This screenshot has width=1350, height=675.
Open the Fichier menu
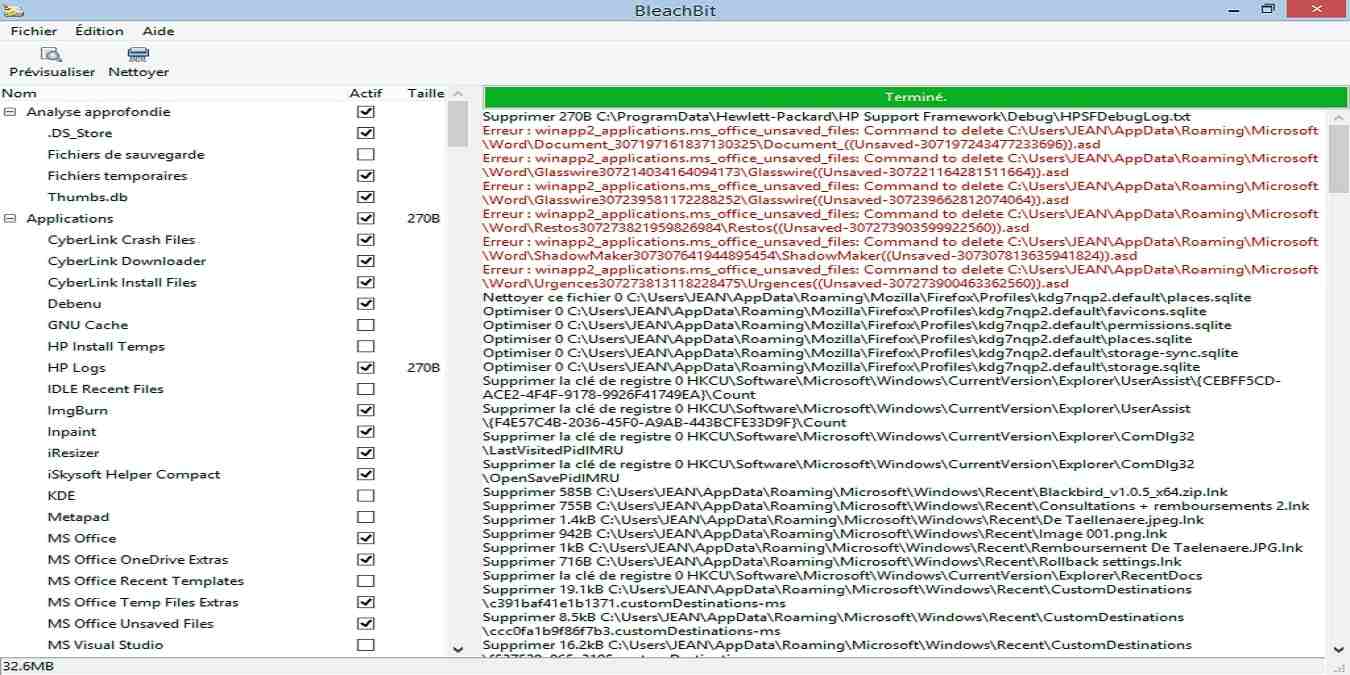(x=33, y=31)
